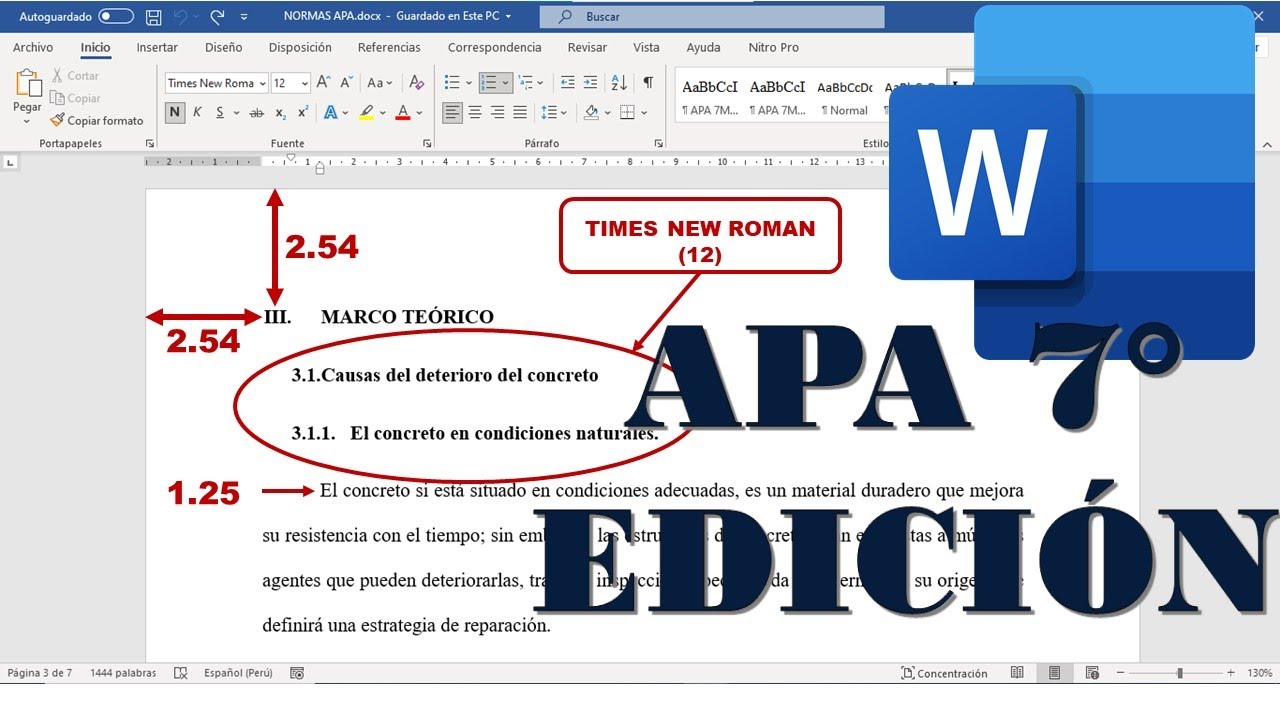
Task: Center align the text
Action: 475,112
